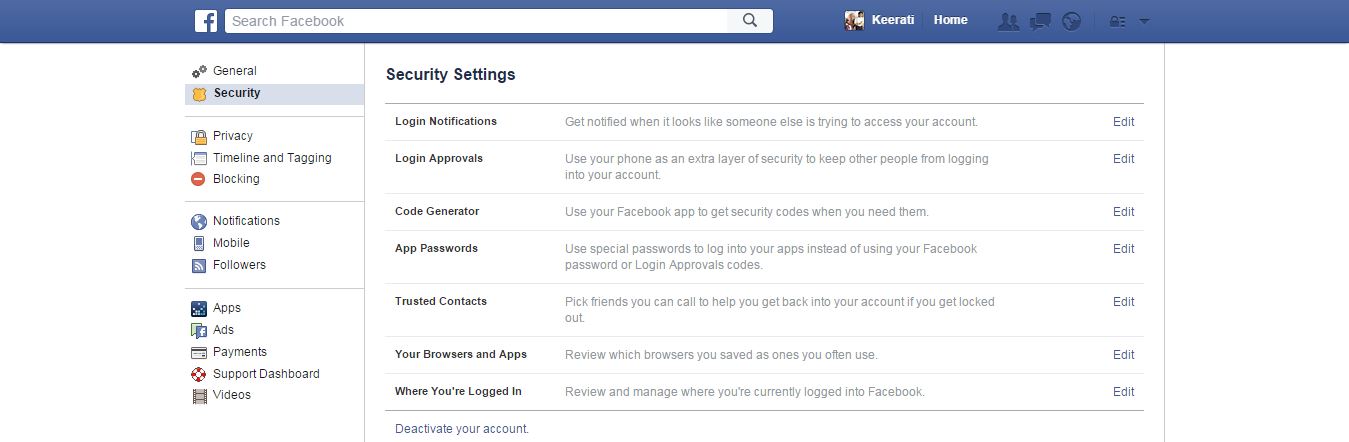The image size is (1349, 442).
Task: Open Ads settings
Action: point(223,330)
